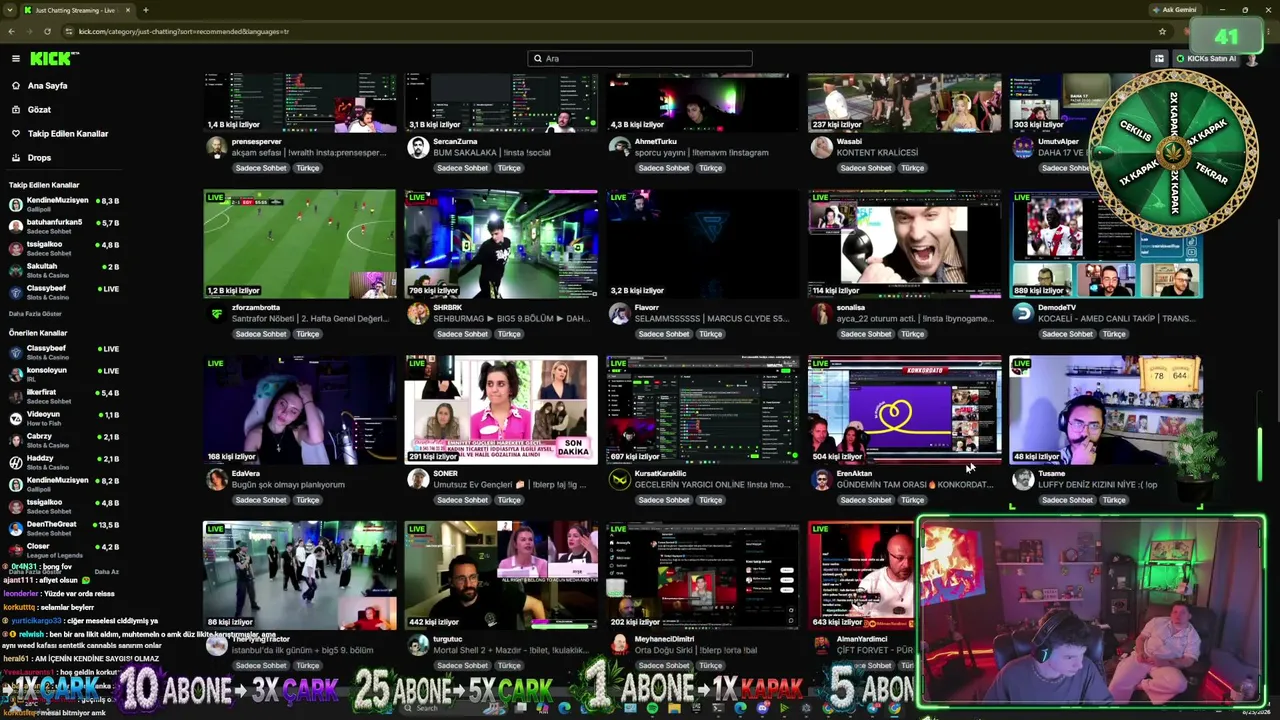Select the Just Chatting Streaming browser tab
This screenshot has width=1280, height=720.
78,10
